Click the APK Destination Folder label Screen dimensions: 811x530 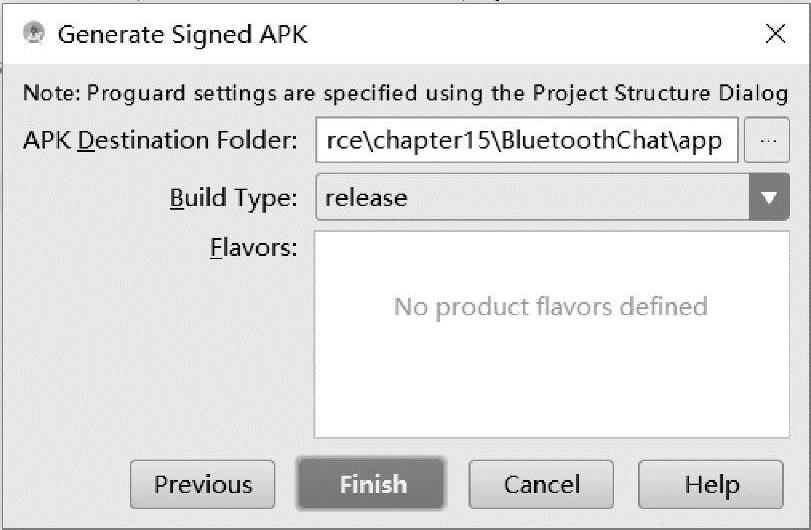coord(160,141)
